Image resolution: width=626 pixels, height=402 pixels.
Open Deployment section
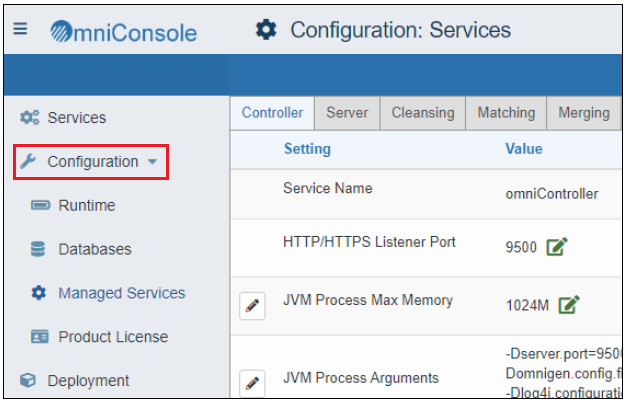click(88, 380)
